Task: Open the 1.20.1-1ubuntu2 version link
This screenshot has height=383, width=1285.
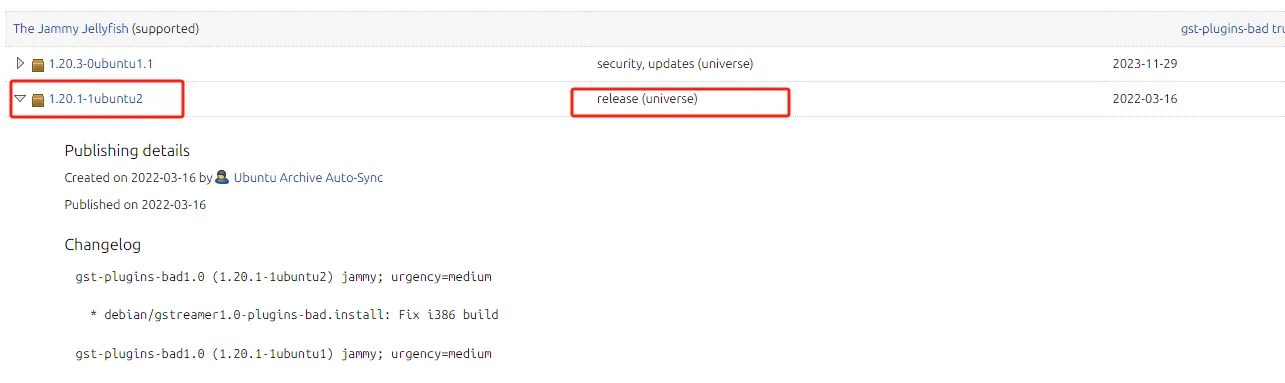Action: tap(96, 99)
